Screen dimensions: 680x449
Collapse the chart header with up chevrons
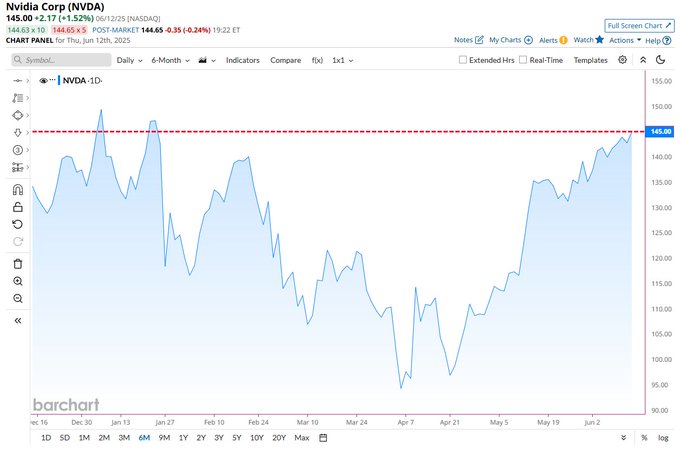pyautogui.click(x=643, y=60)
